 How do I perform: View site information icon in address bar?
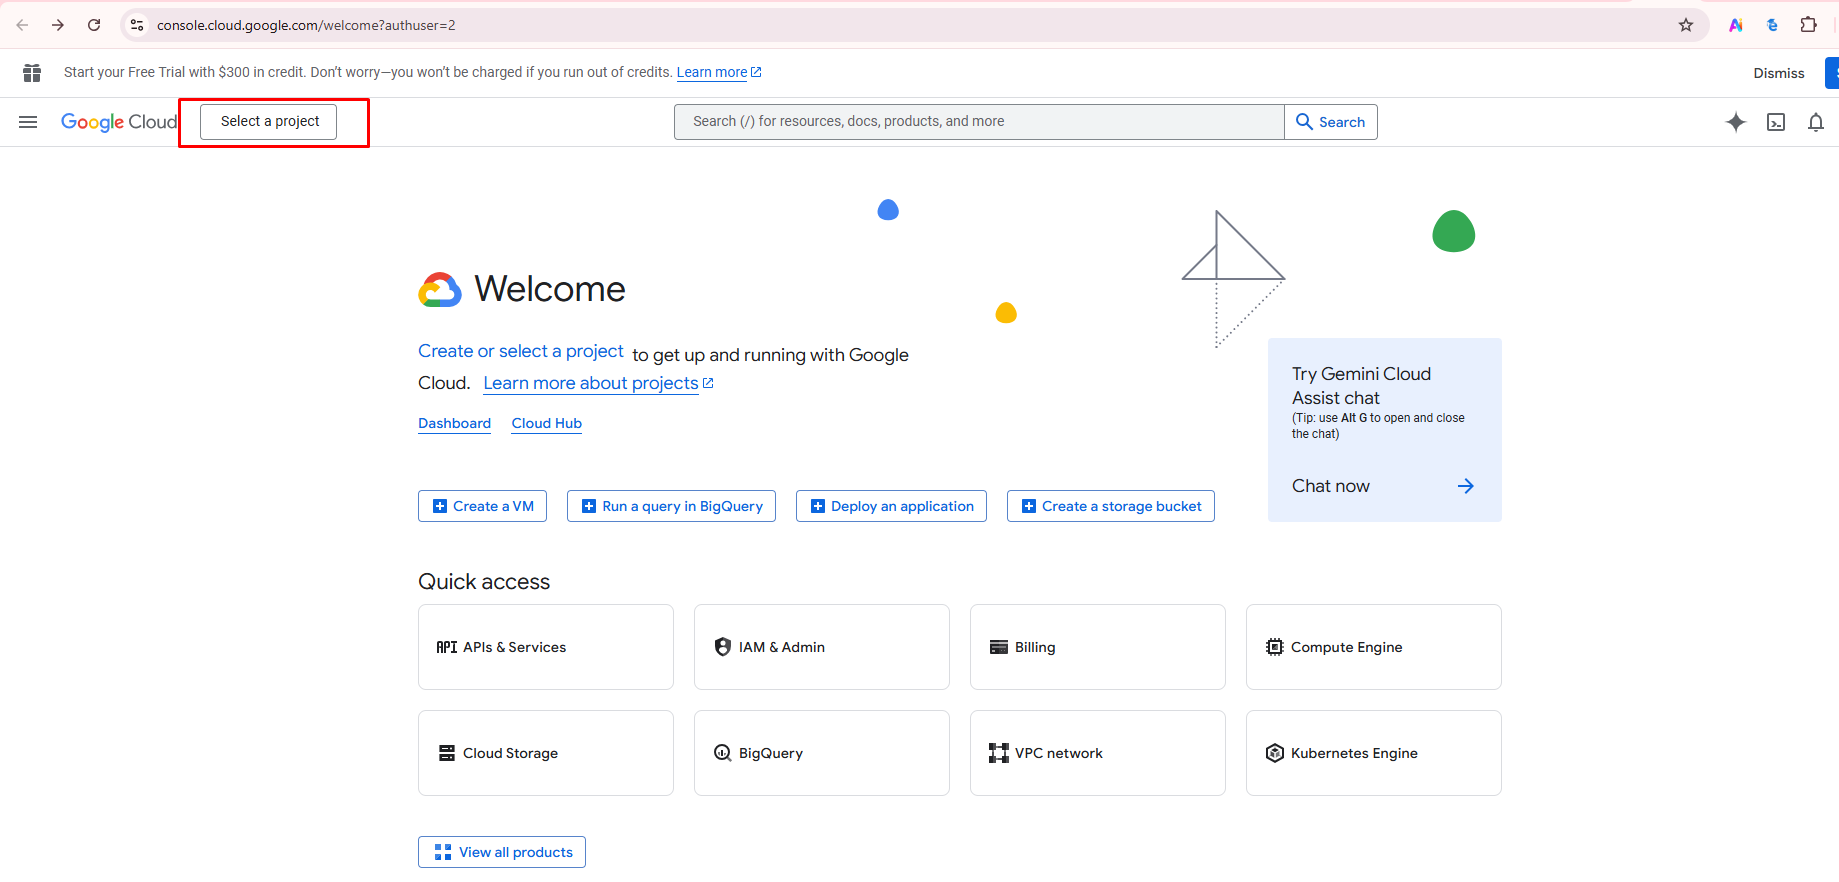(137, 25)
